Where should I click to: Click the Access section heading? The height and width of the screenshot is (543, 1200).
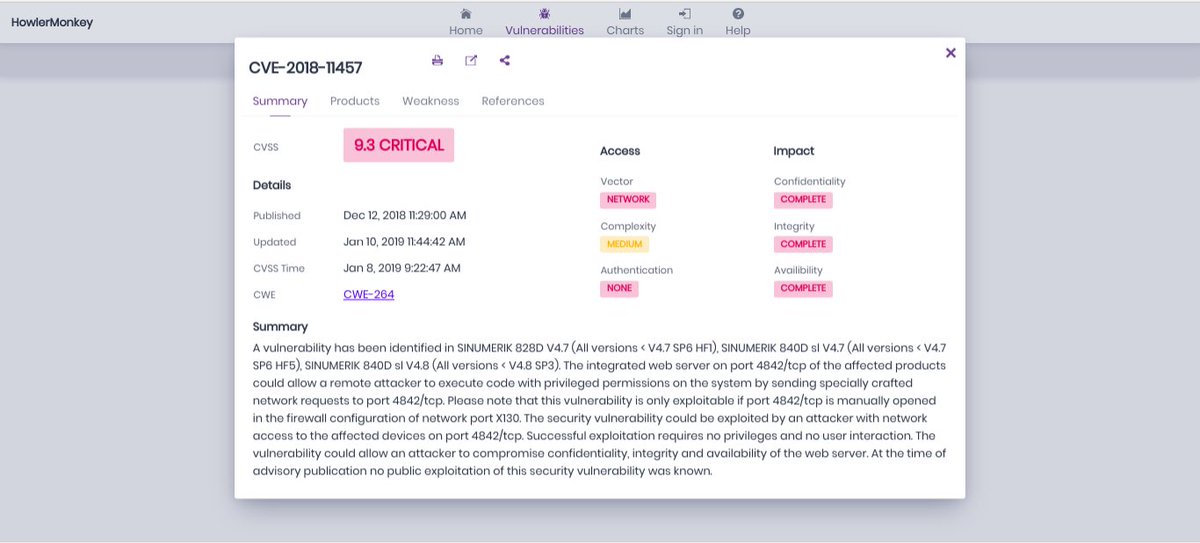(620, 151)
